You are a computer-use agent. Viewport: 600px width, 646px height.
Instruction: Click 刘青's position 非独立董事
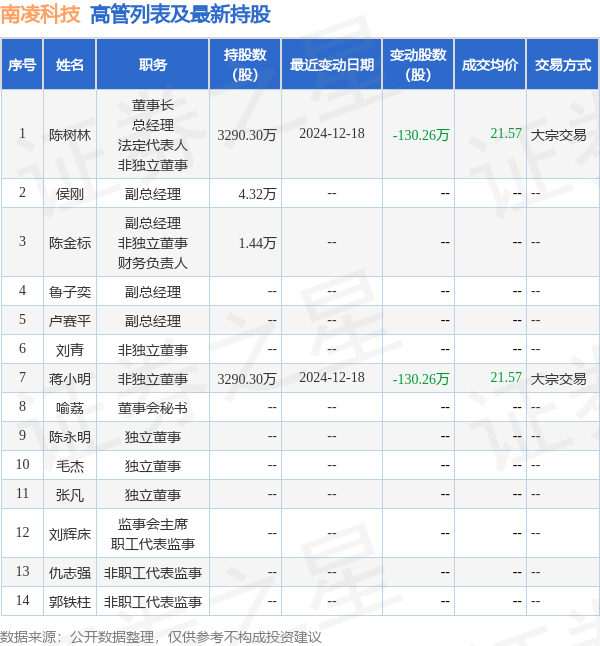point(152,350)
